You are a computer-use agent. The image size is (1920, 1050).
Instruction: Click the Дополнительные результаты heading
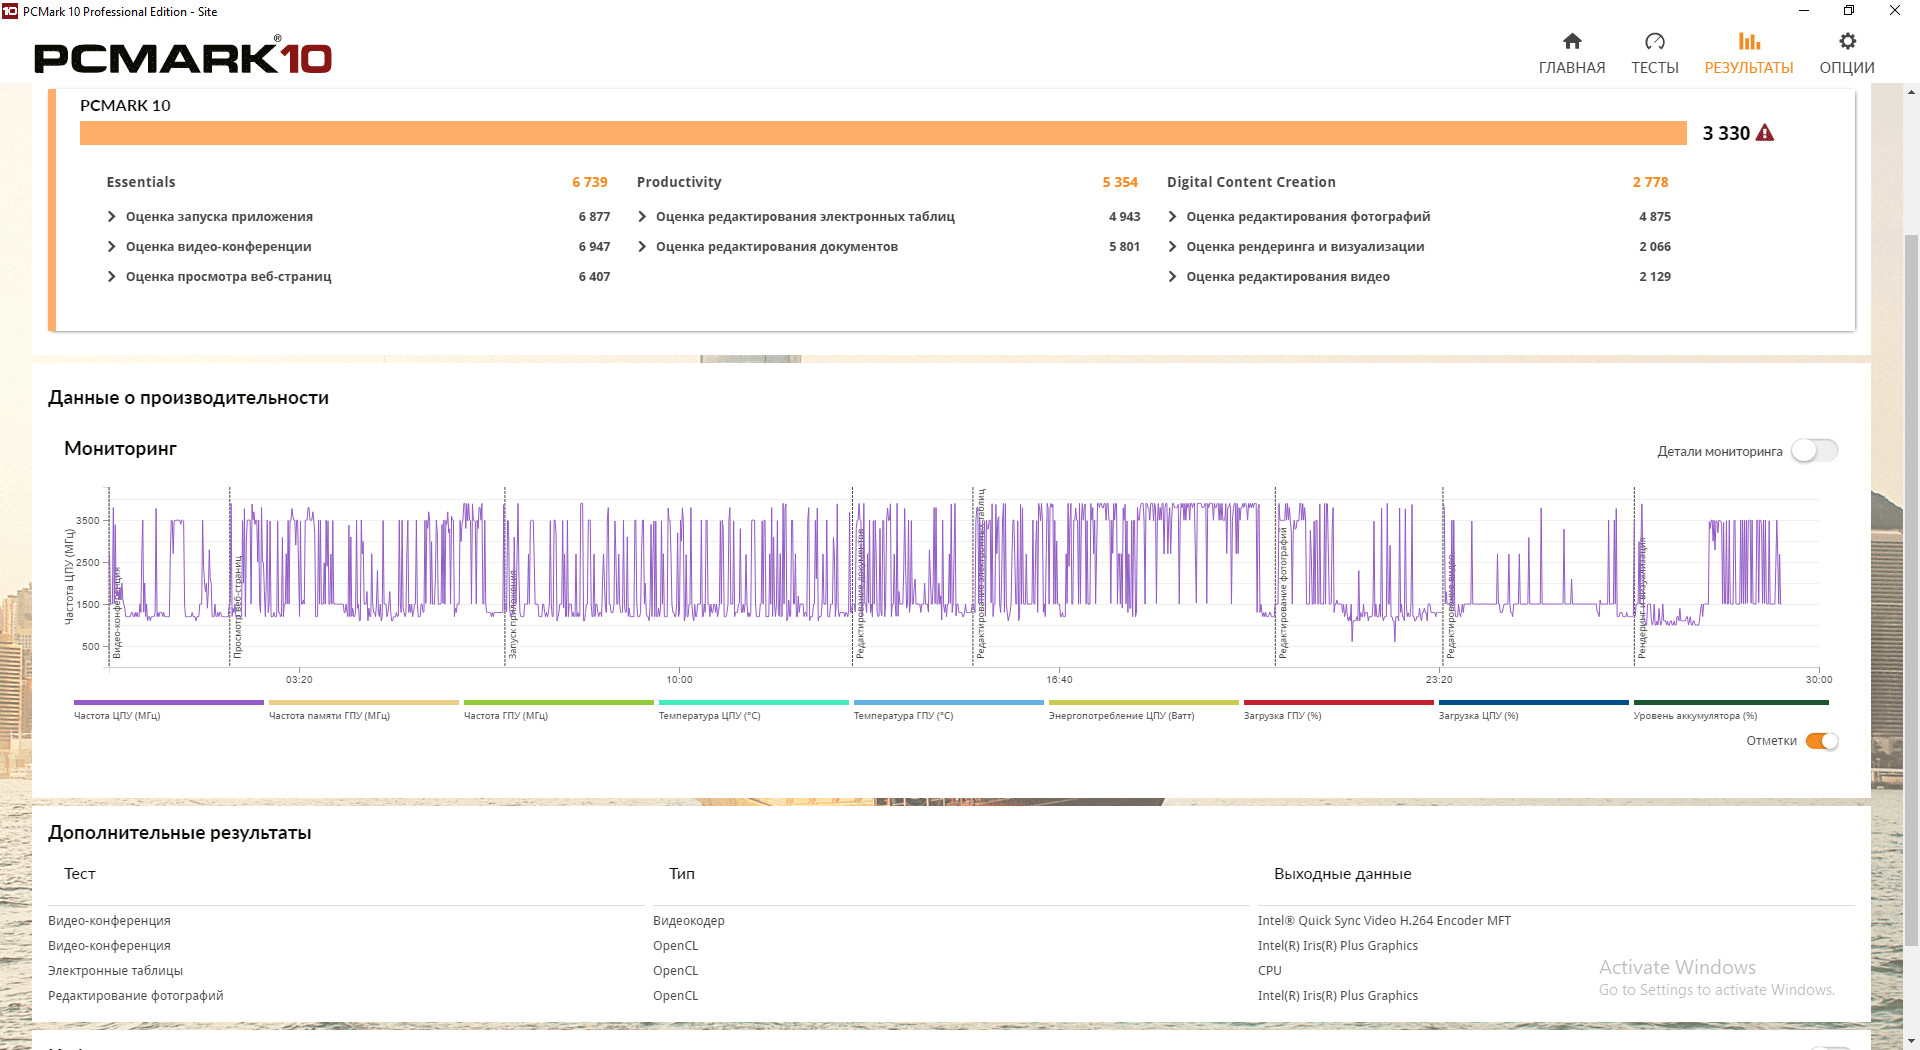click(x=180, y=833)
